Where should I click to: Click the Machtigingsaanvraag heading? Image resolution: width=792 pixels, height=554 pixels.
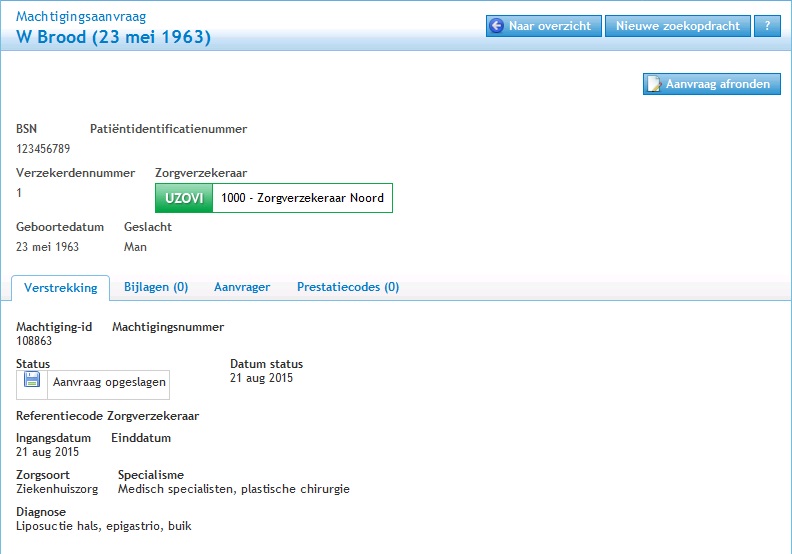[81, 16]
